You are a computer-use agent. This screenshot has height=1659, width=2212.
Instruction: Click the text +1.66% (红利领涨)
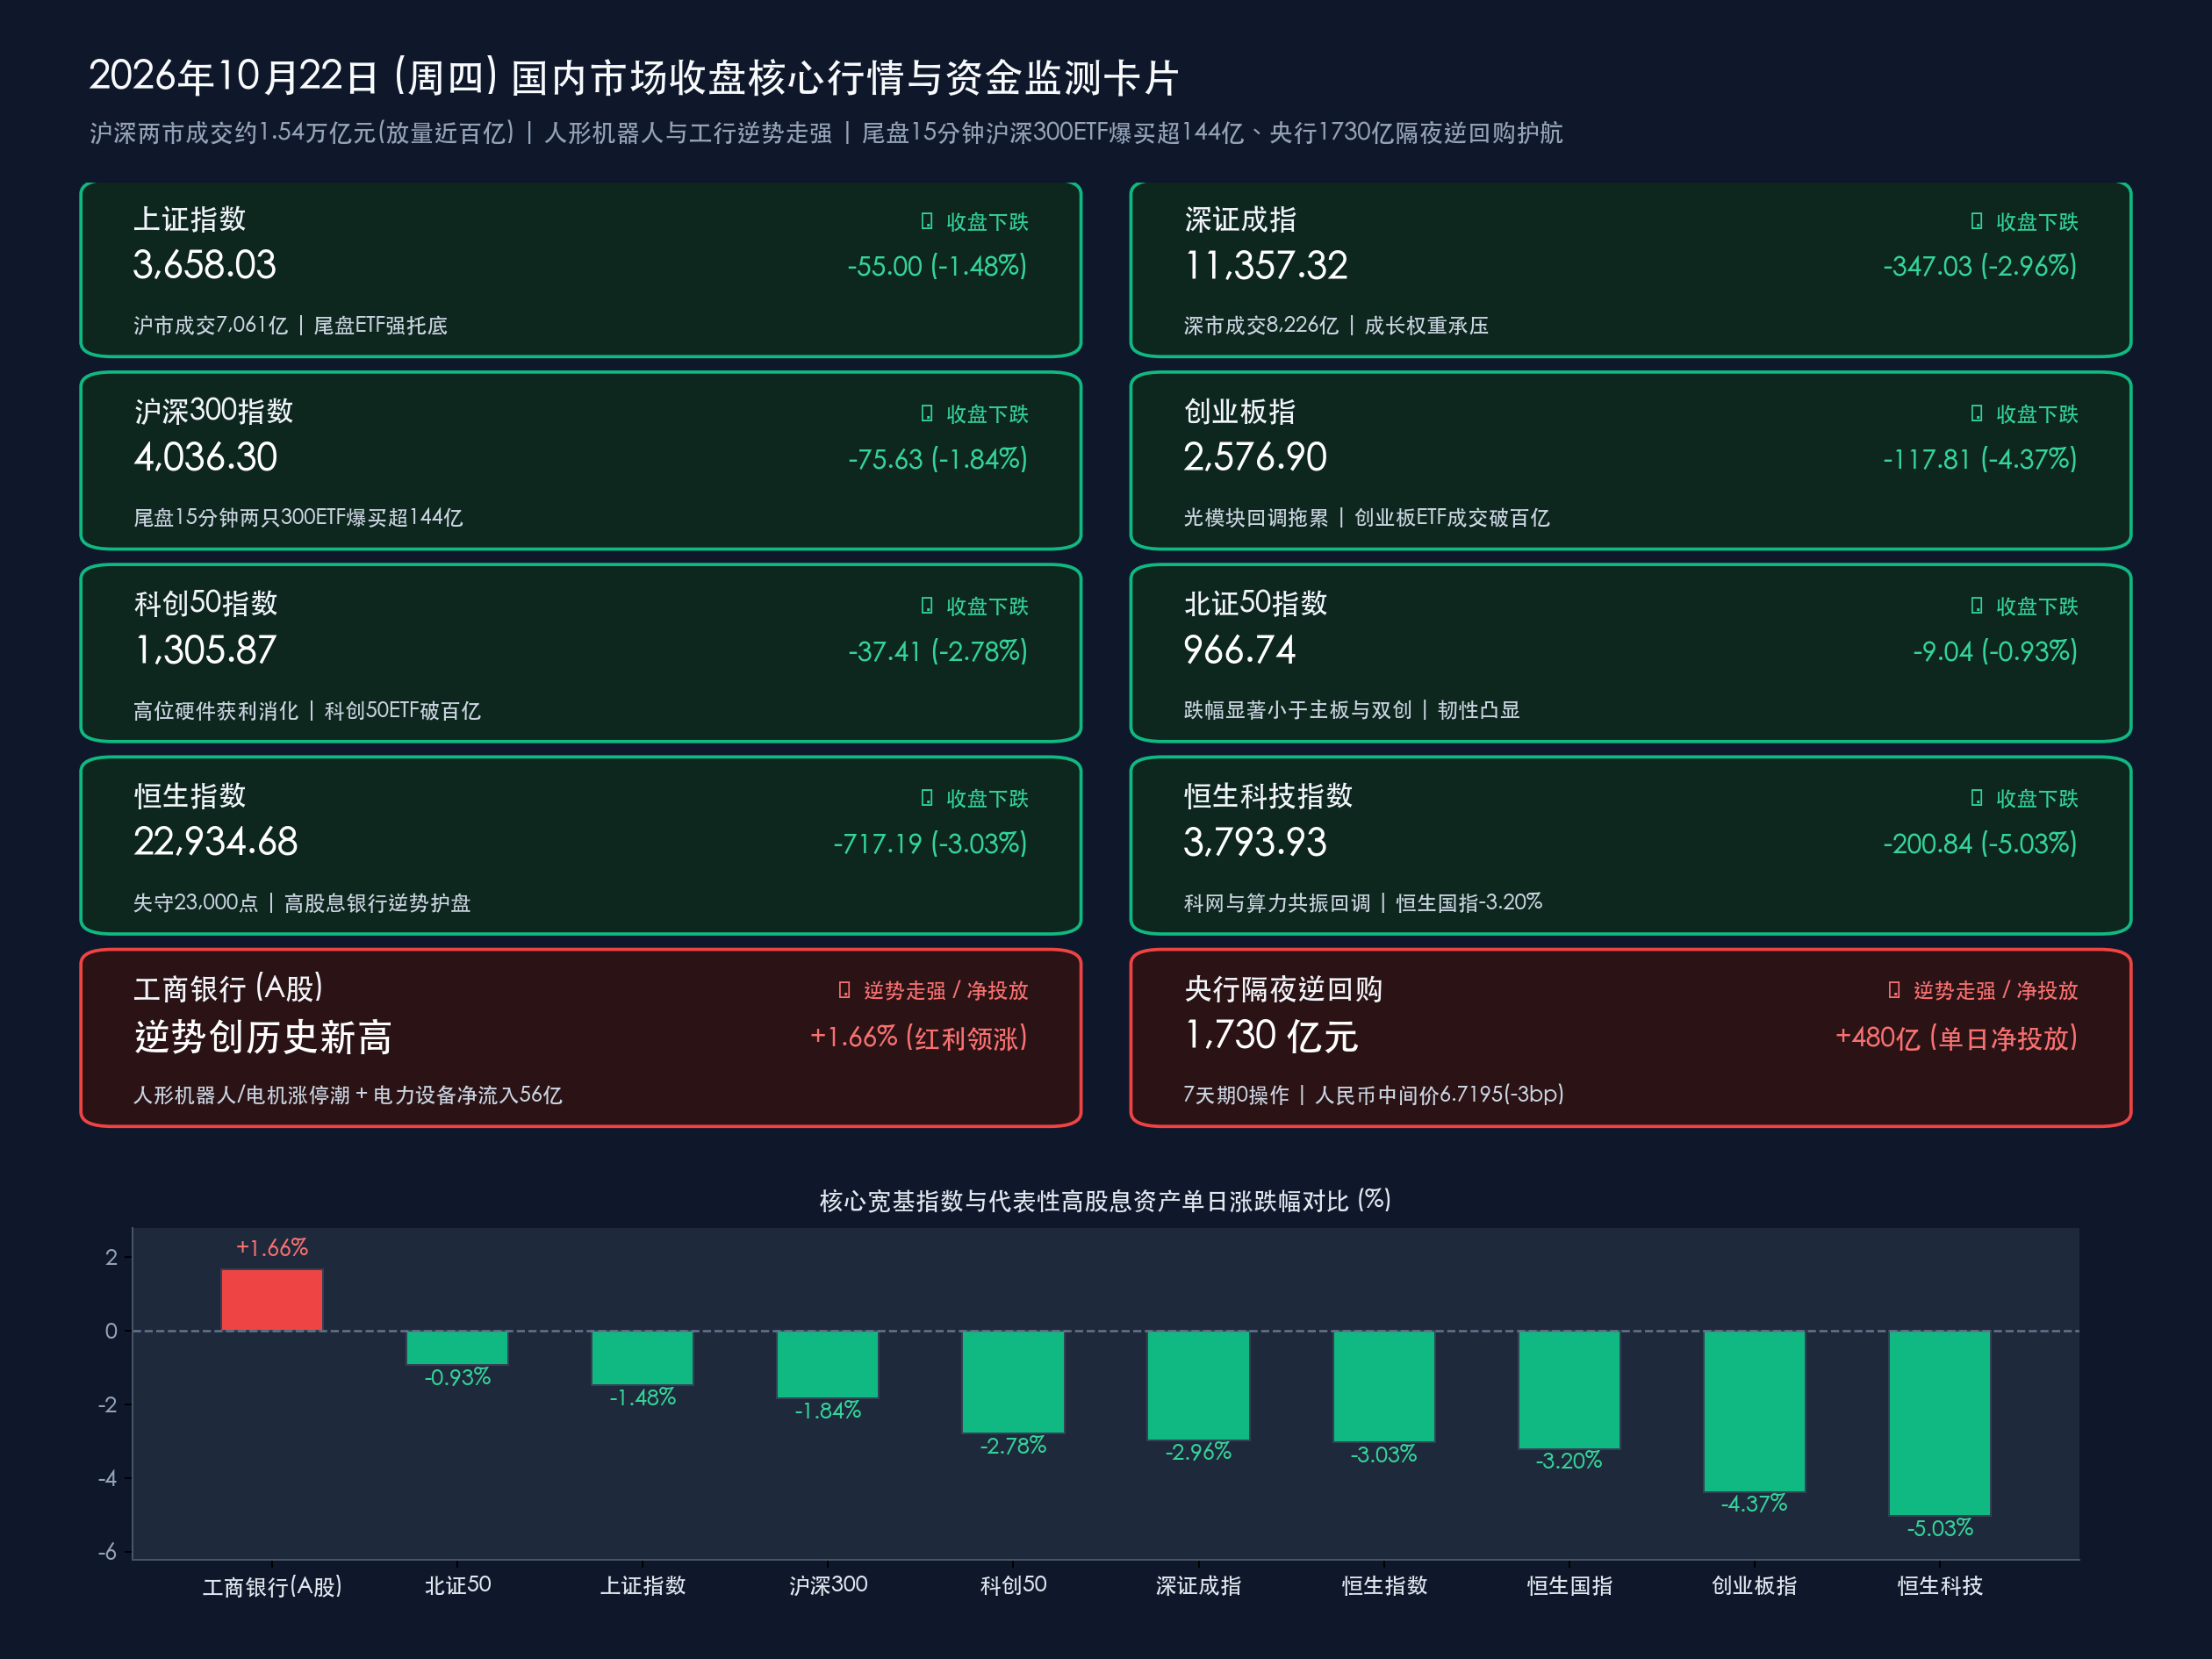(x=919, y=1037)
